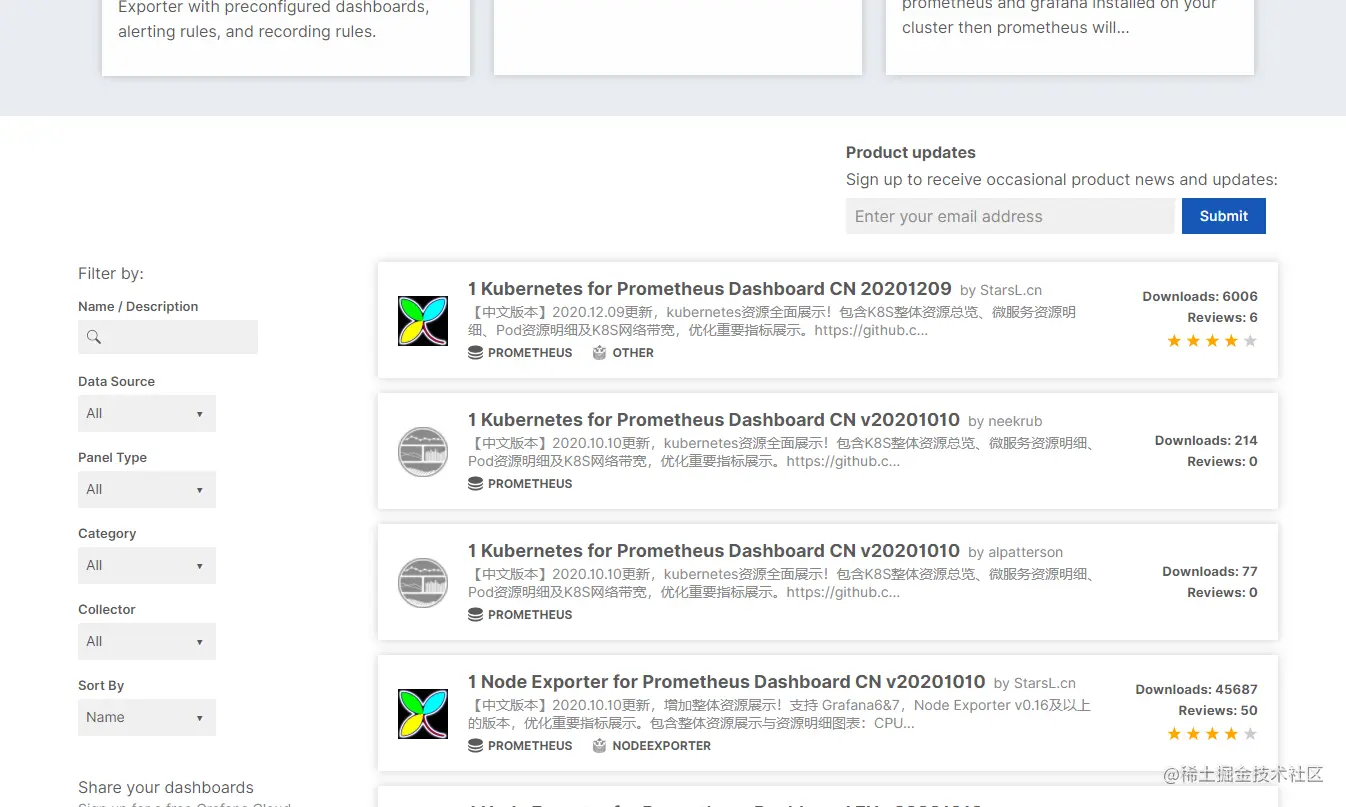Click the NODEEXPORTER collector icon
The width and height of the screenshot is (1346, 807).
click(x=600, y=746)
